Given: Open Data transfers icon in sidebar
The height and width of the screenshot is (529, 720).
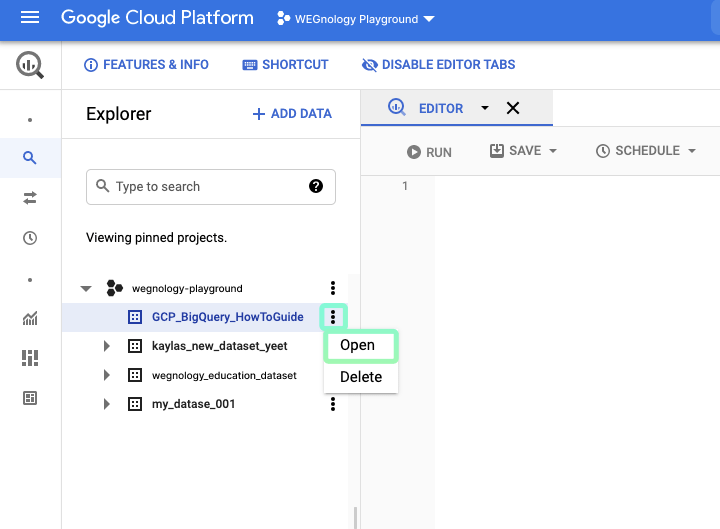Looking at the screenshot, I should pyautogui.click(x=30, y=198).
